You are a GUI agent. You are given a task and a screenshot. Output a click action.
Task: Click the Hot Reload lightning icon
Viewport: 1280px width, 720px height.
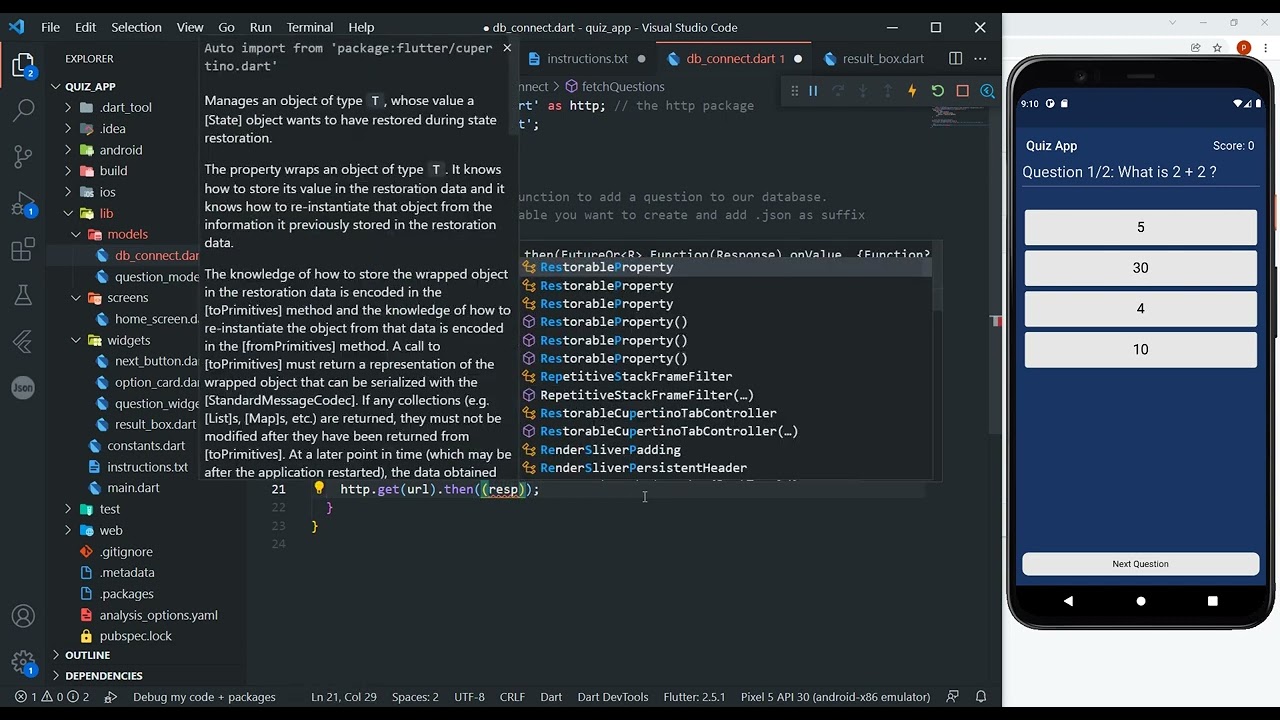point(912,91)
